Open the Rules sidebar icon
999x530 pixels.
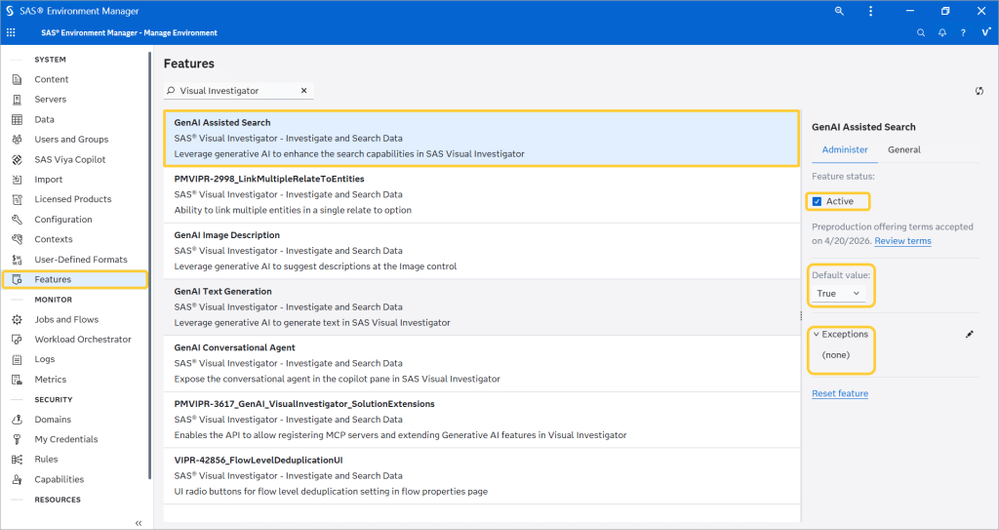click(17, 459)
